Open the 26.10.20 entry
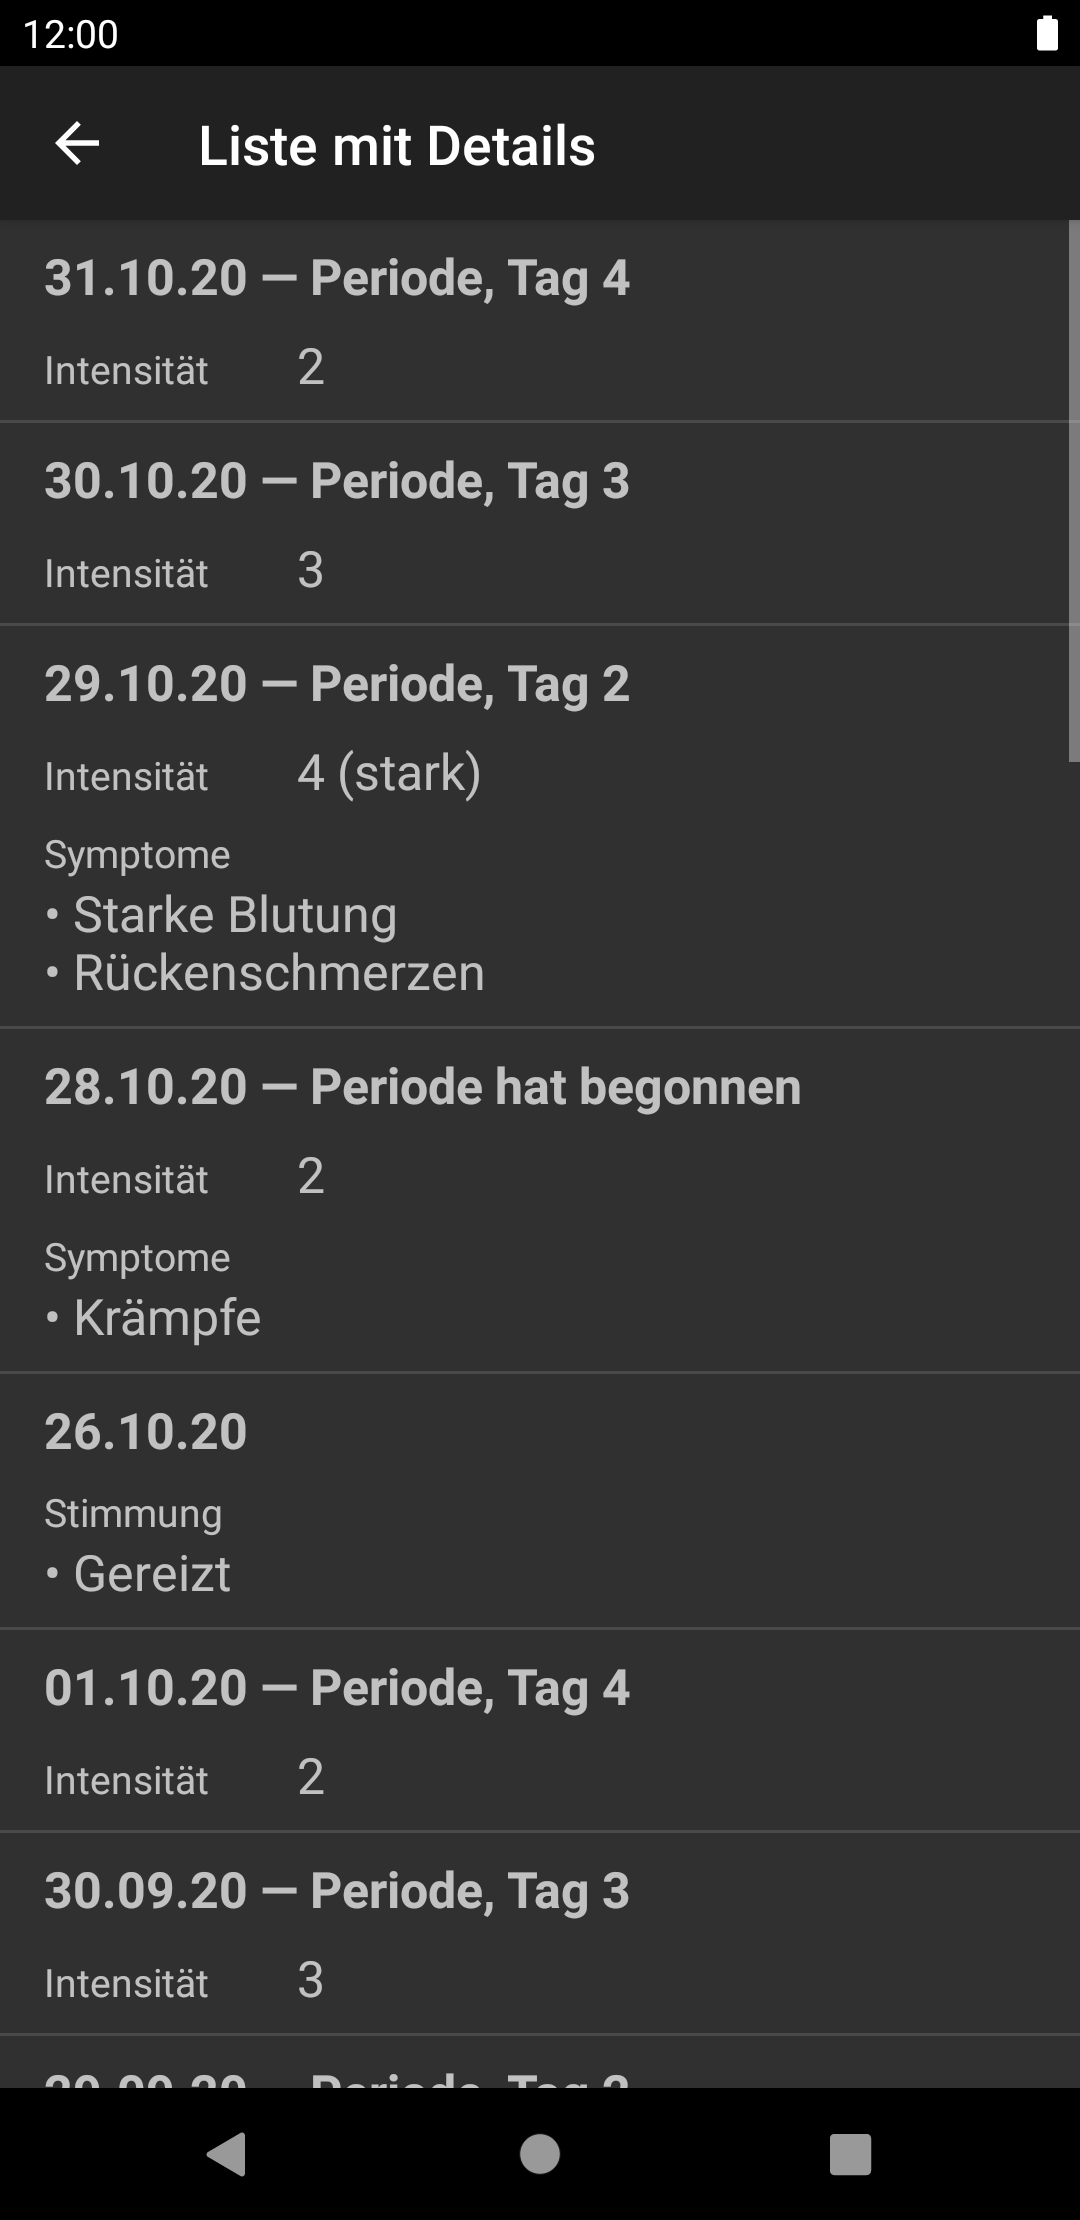This screenshot has height=2220, width=1080. (x=146, y=1431)
